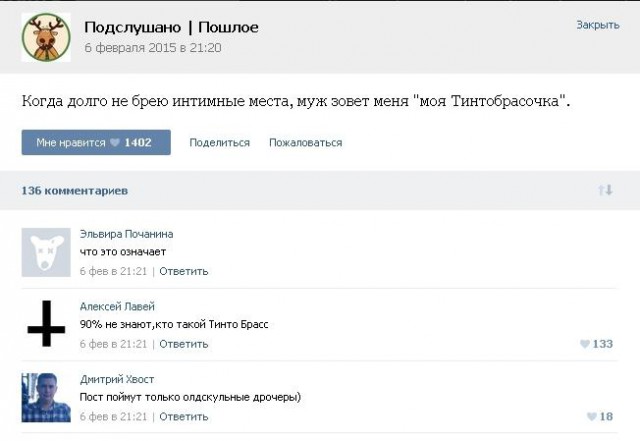Open Дмитрий Хвост's profile name link
Viewport: 640px width, 441px height.
(117, 379)
